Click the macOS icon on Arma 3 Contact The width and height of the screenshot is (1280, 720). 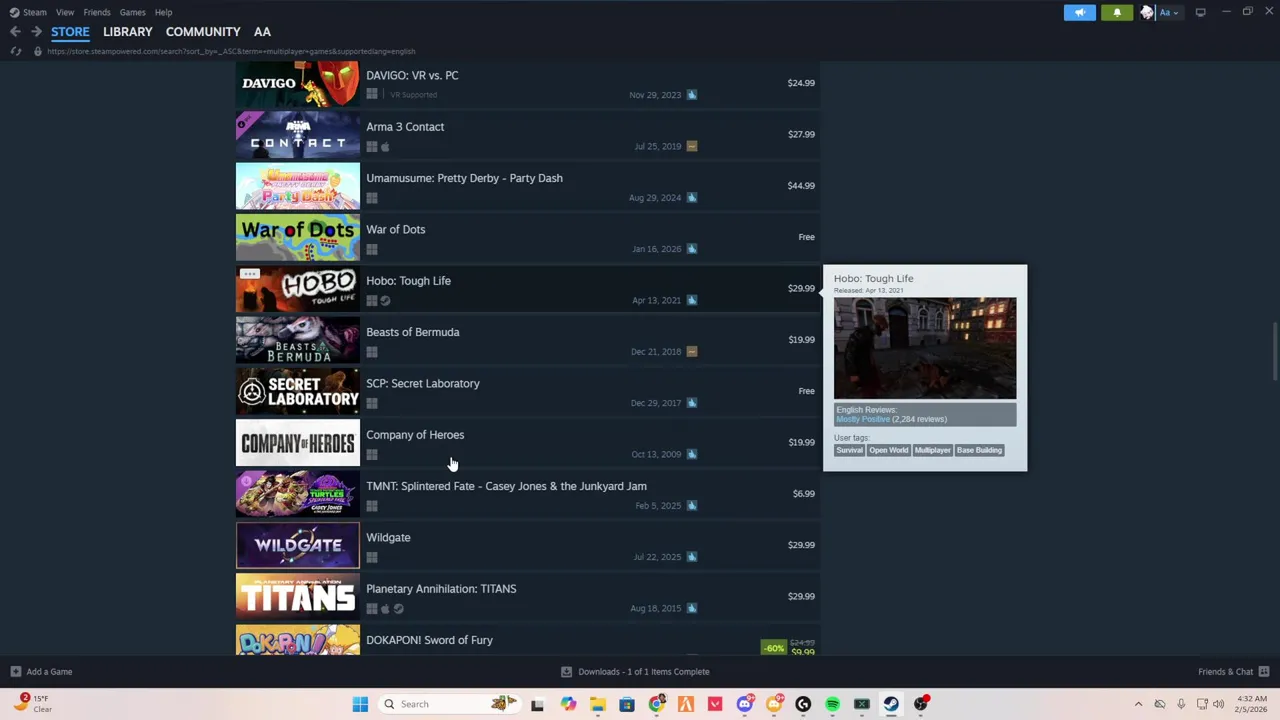click(385, 146)
